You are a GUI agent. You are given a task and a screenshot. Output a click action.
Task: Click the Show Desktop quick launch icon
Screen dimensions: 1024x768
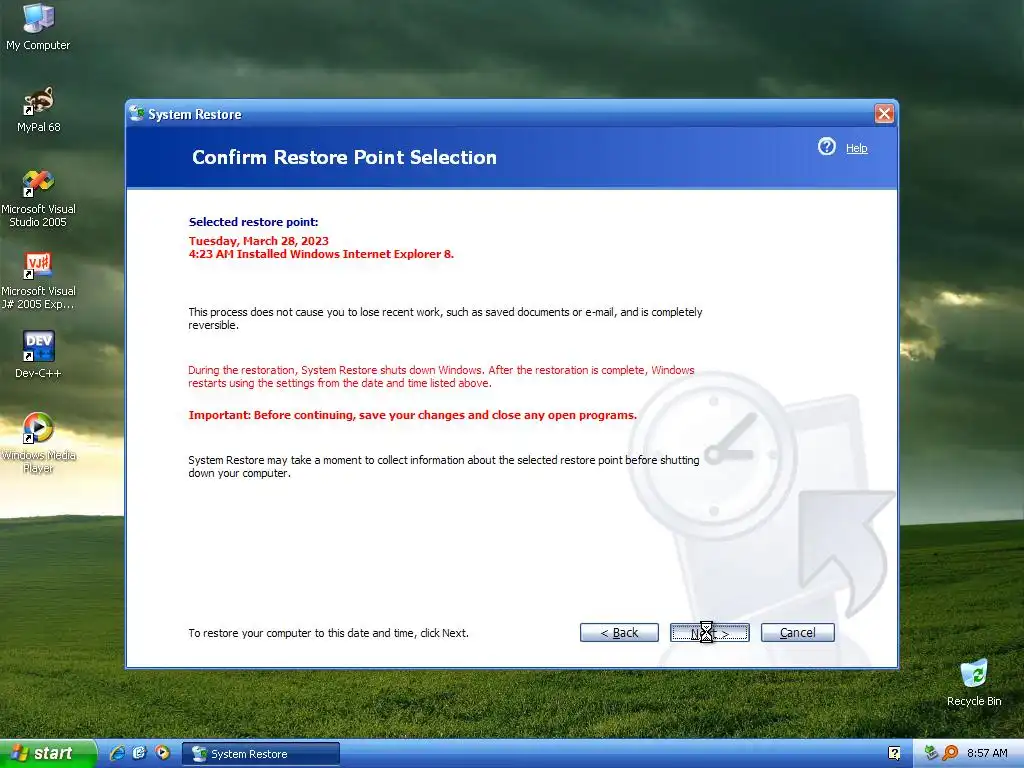(140, 753)
